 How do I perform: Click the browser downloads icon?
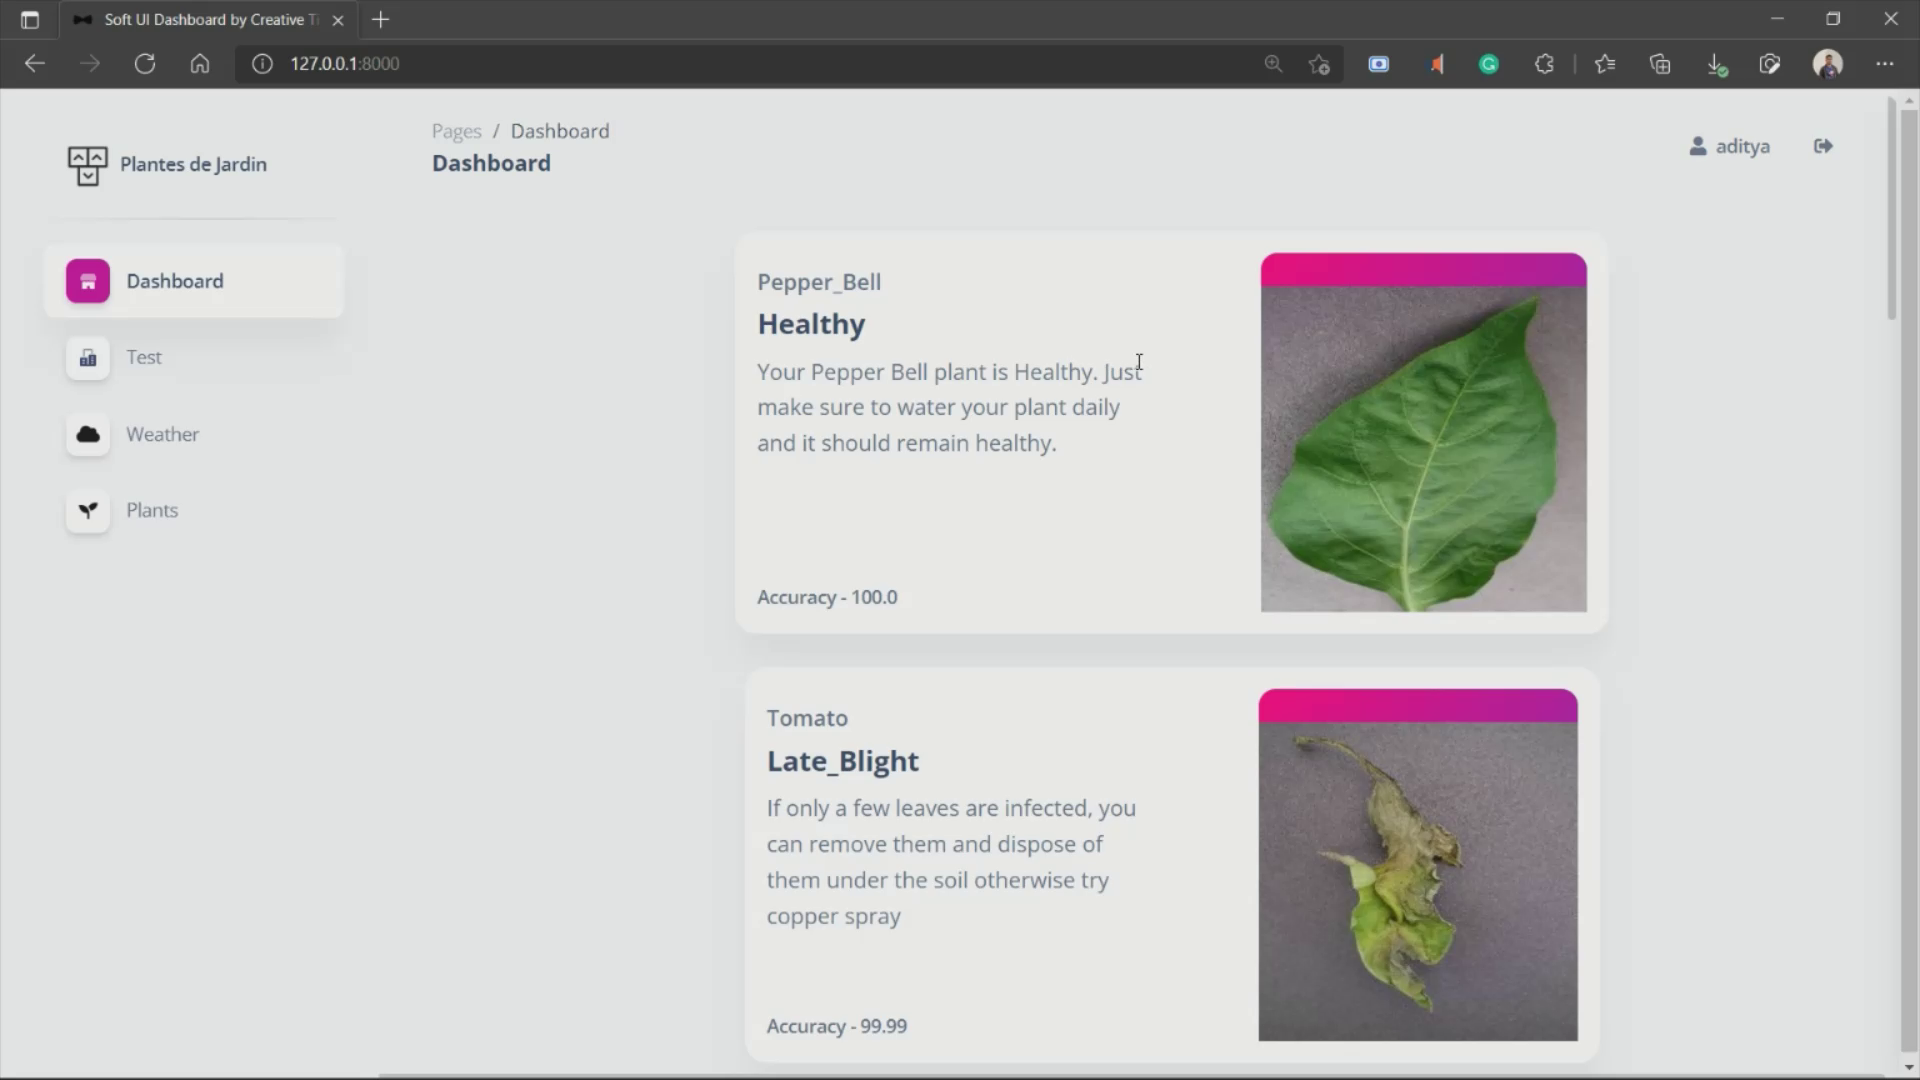click(1716, 64)
